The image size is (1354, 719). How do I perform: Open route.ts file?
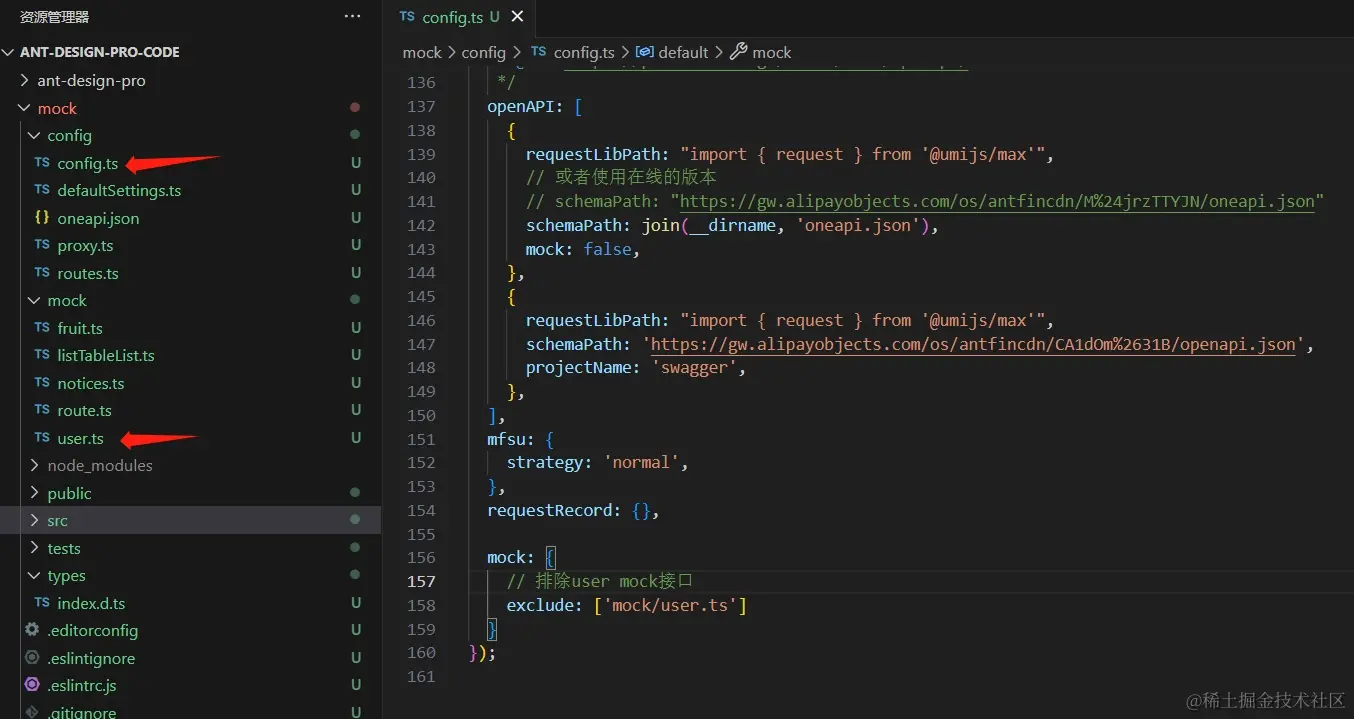[84, 410]
